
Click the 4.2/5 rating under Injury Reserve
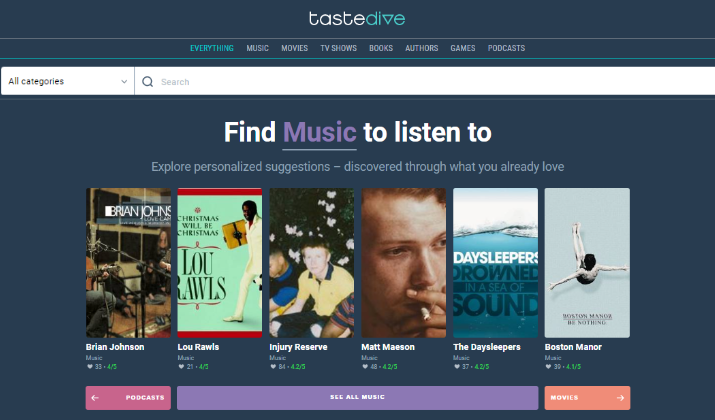pyautogui.click(x=298, y=367)
